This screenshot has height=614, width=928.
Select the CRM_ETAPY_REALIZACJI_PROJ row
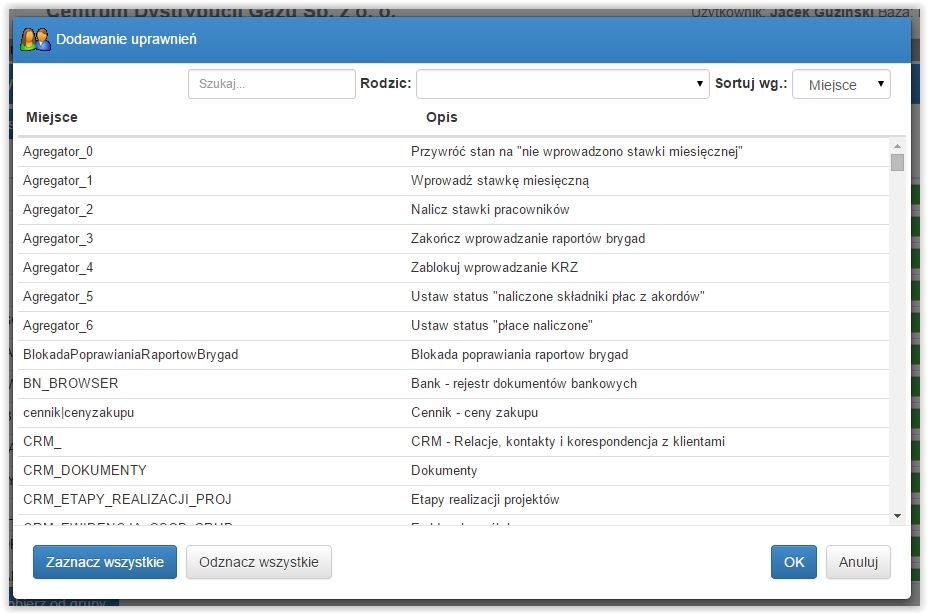[x=453, y=500]
